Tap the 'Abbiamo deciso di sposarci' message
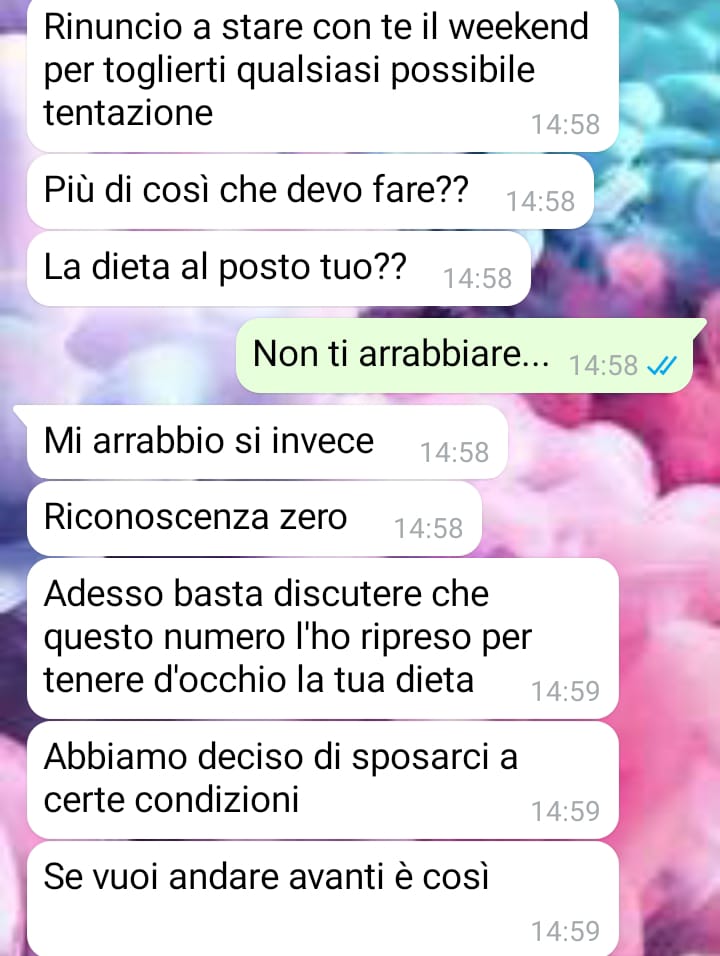The image size is (720, 956). point(323,780)
